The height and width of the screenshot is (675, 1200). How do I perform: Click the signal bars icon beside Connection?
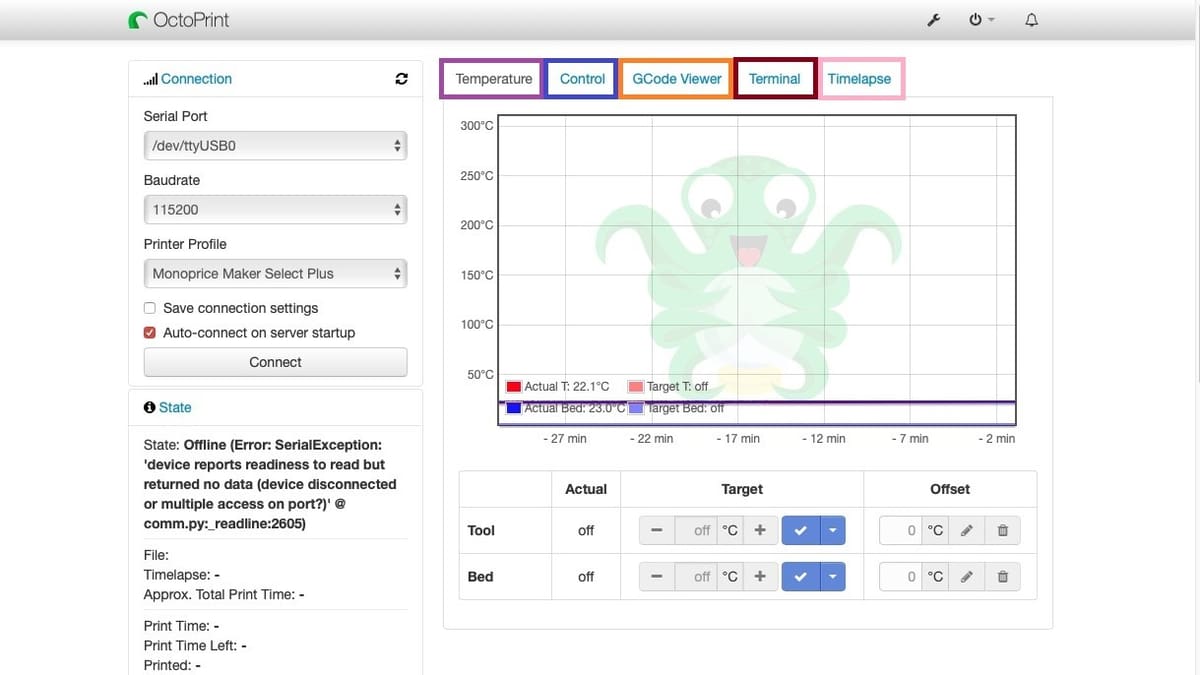click(x=151, y=79)
